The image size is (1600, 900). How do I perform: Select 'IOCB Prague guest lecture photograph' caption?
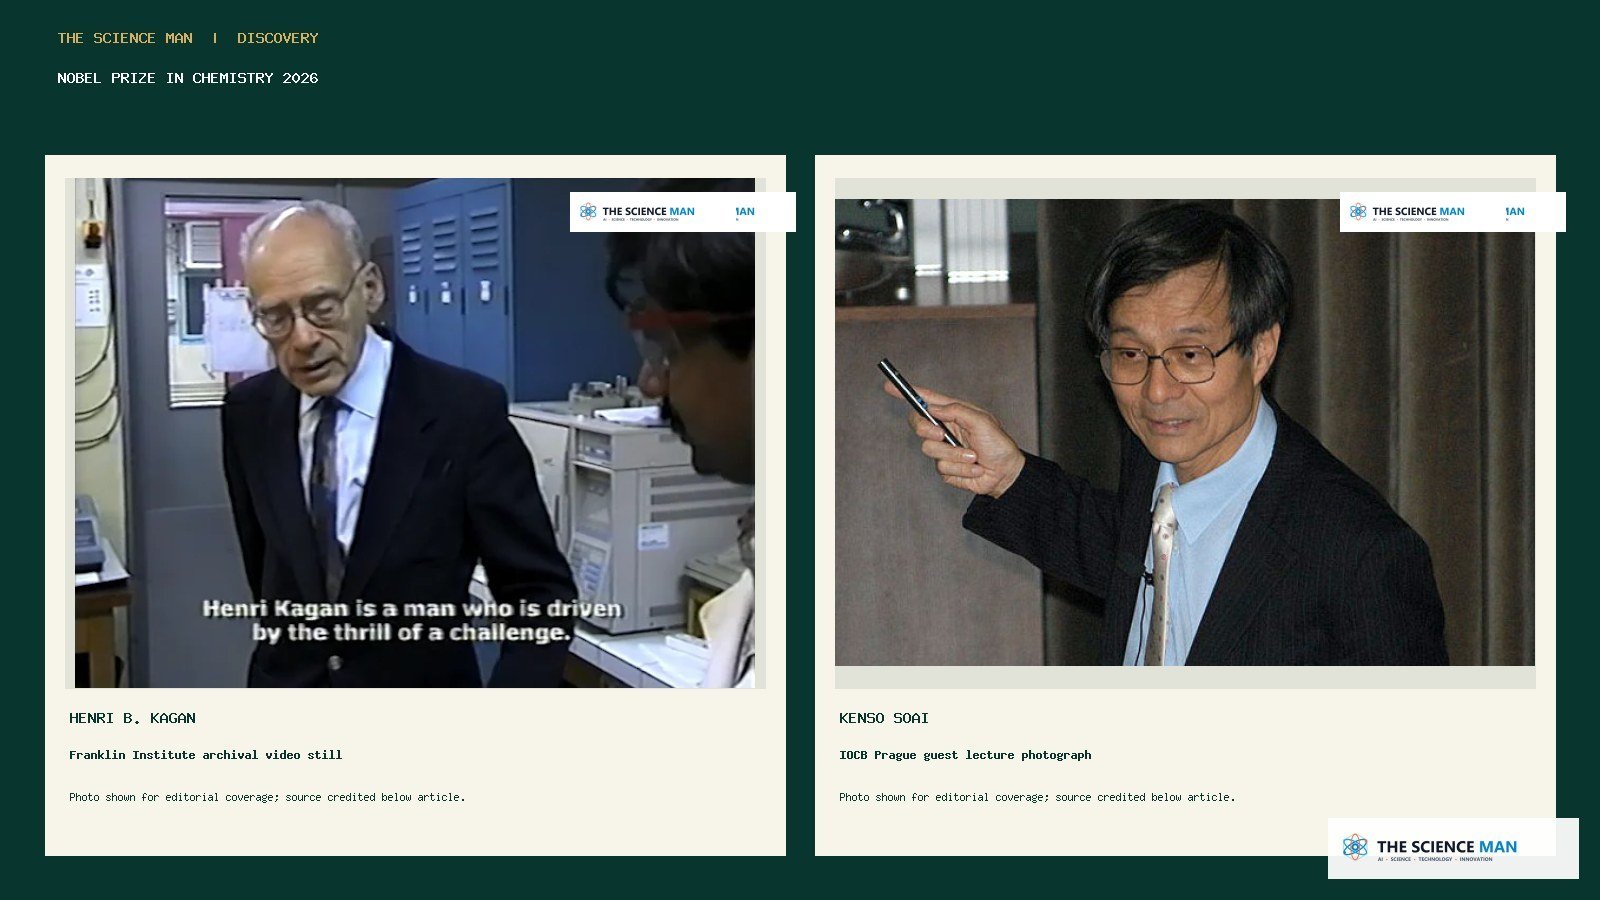coord(965,755)
